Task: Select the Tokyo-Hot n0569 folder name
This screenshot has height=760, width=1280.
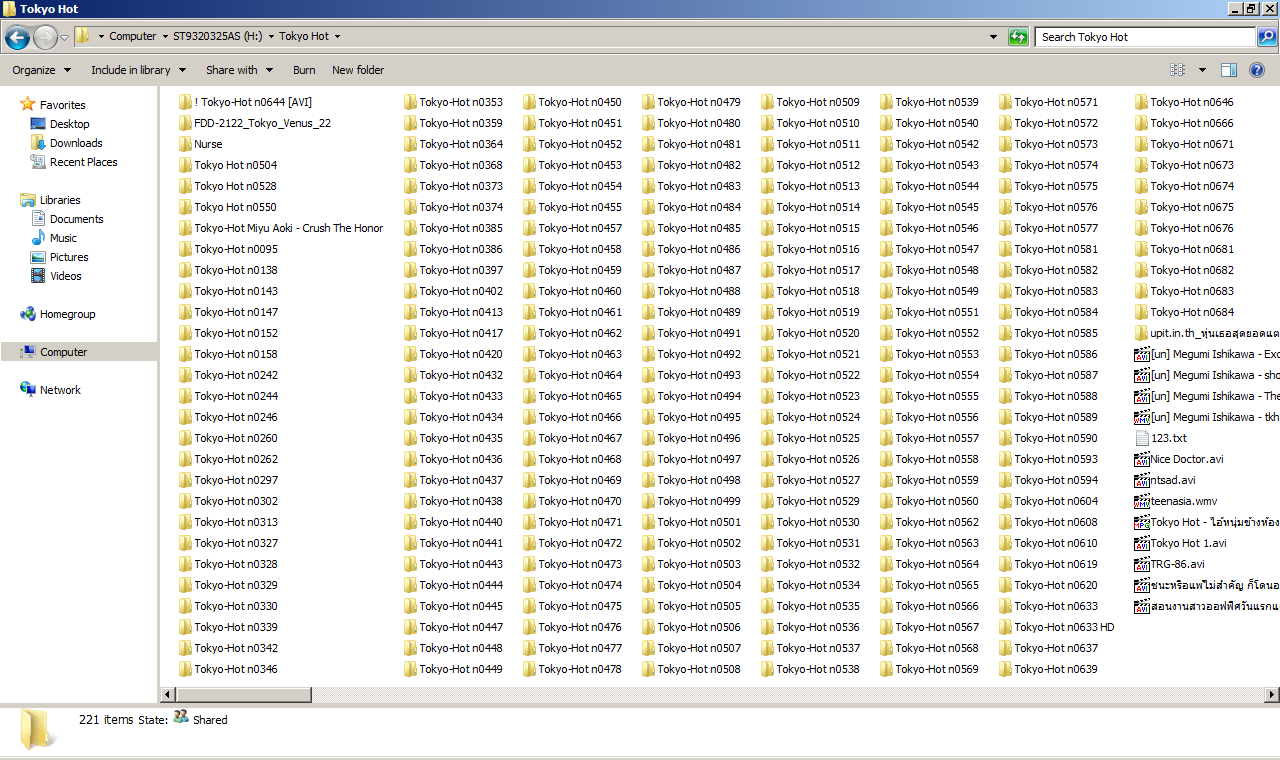Action: pos(937,669)
